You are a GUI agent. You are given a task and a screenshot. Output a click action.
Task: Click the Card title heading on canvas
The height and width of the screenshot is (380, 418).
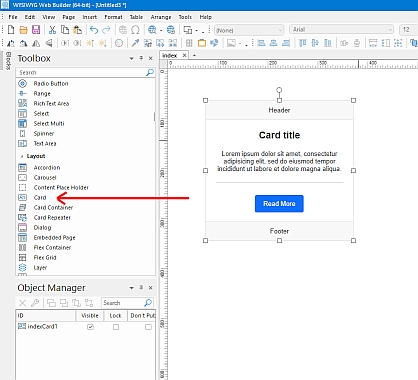point(279,135)
